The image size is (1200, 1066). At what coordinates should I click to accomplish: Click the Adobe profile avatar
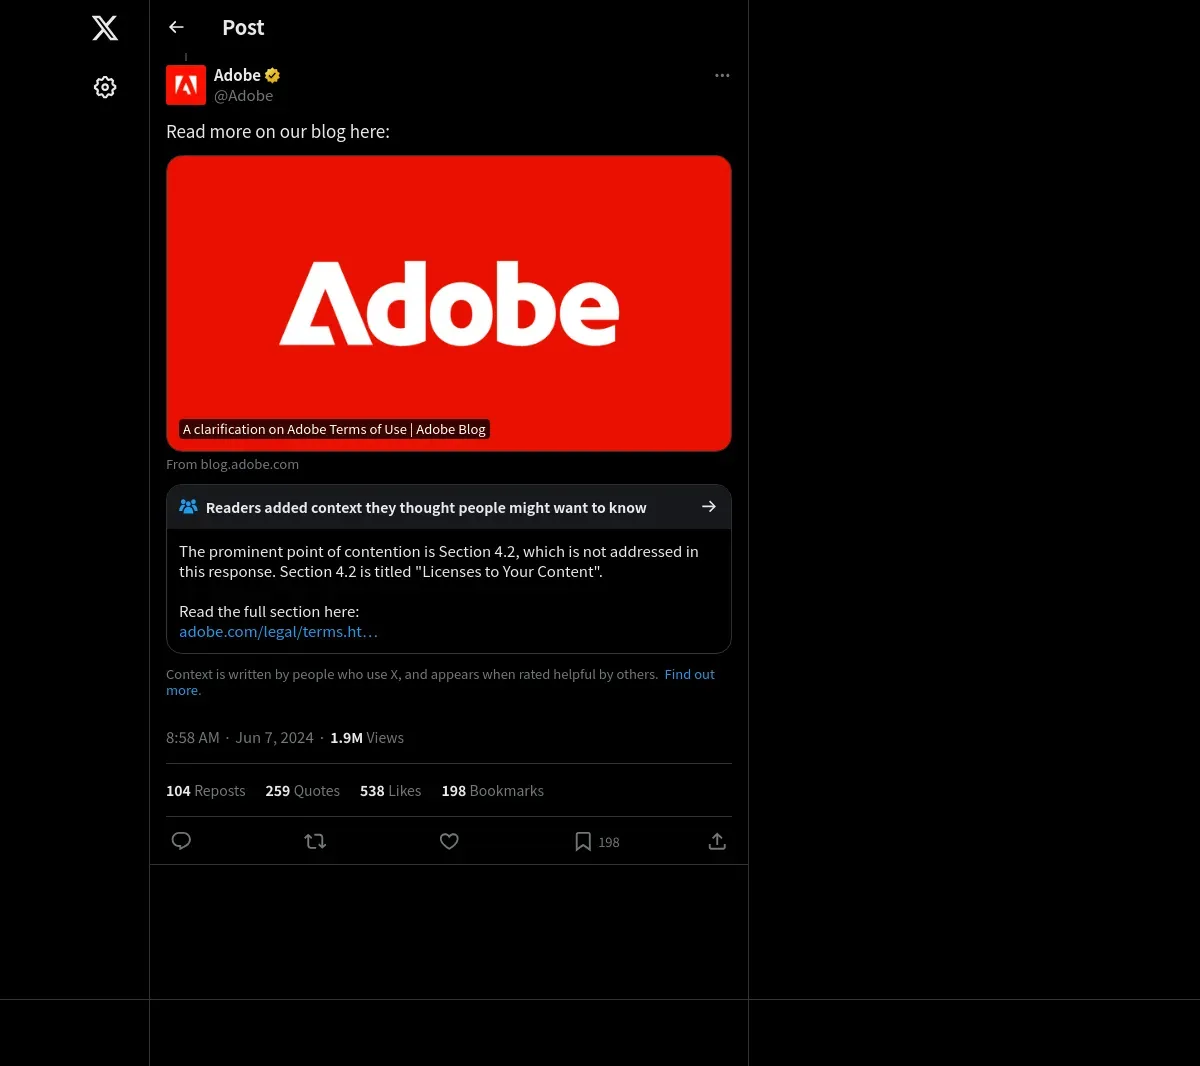point(186,85)
